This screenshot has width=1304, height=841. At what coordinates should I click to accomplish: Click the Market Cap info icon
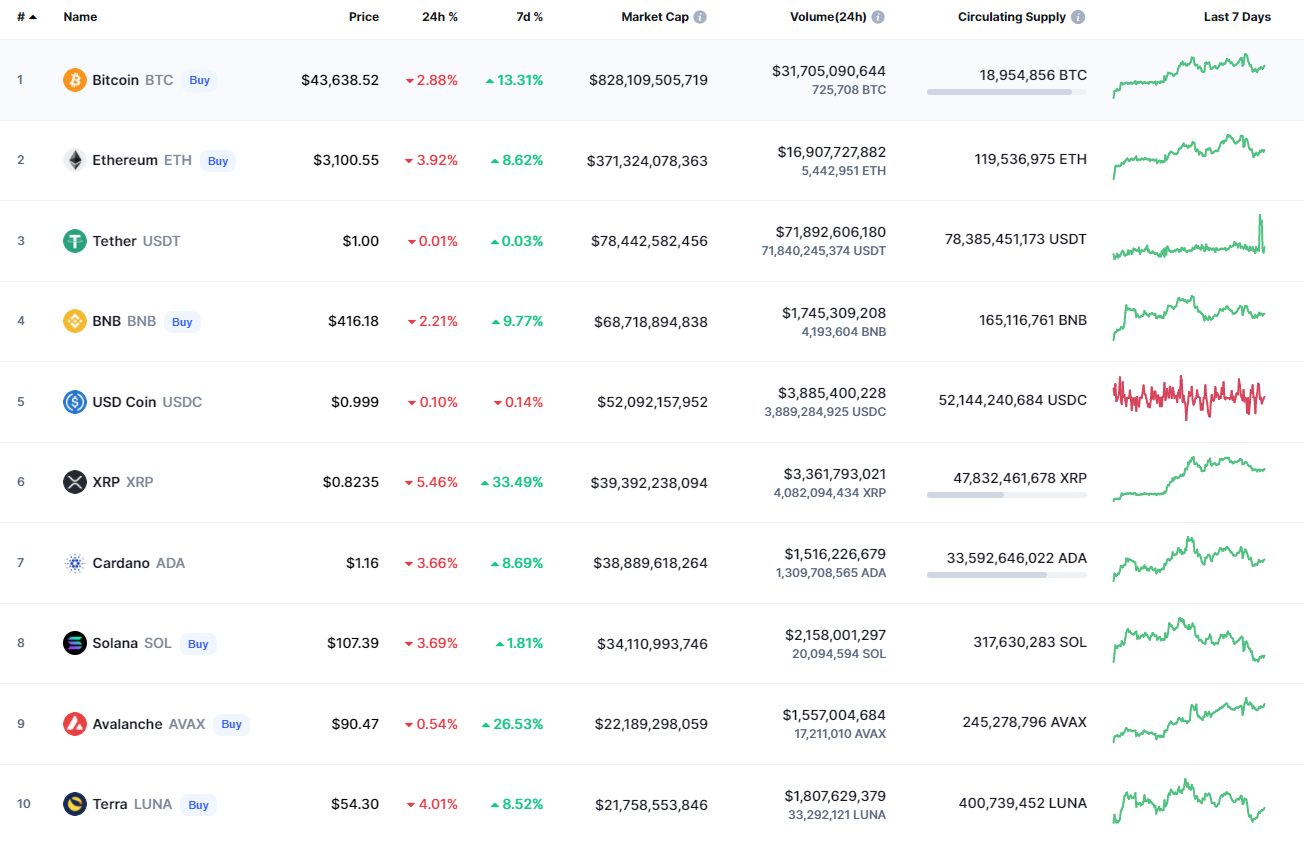coord(700,17)
